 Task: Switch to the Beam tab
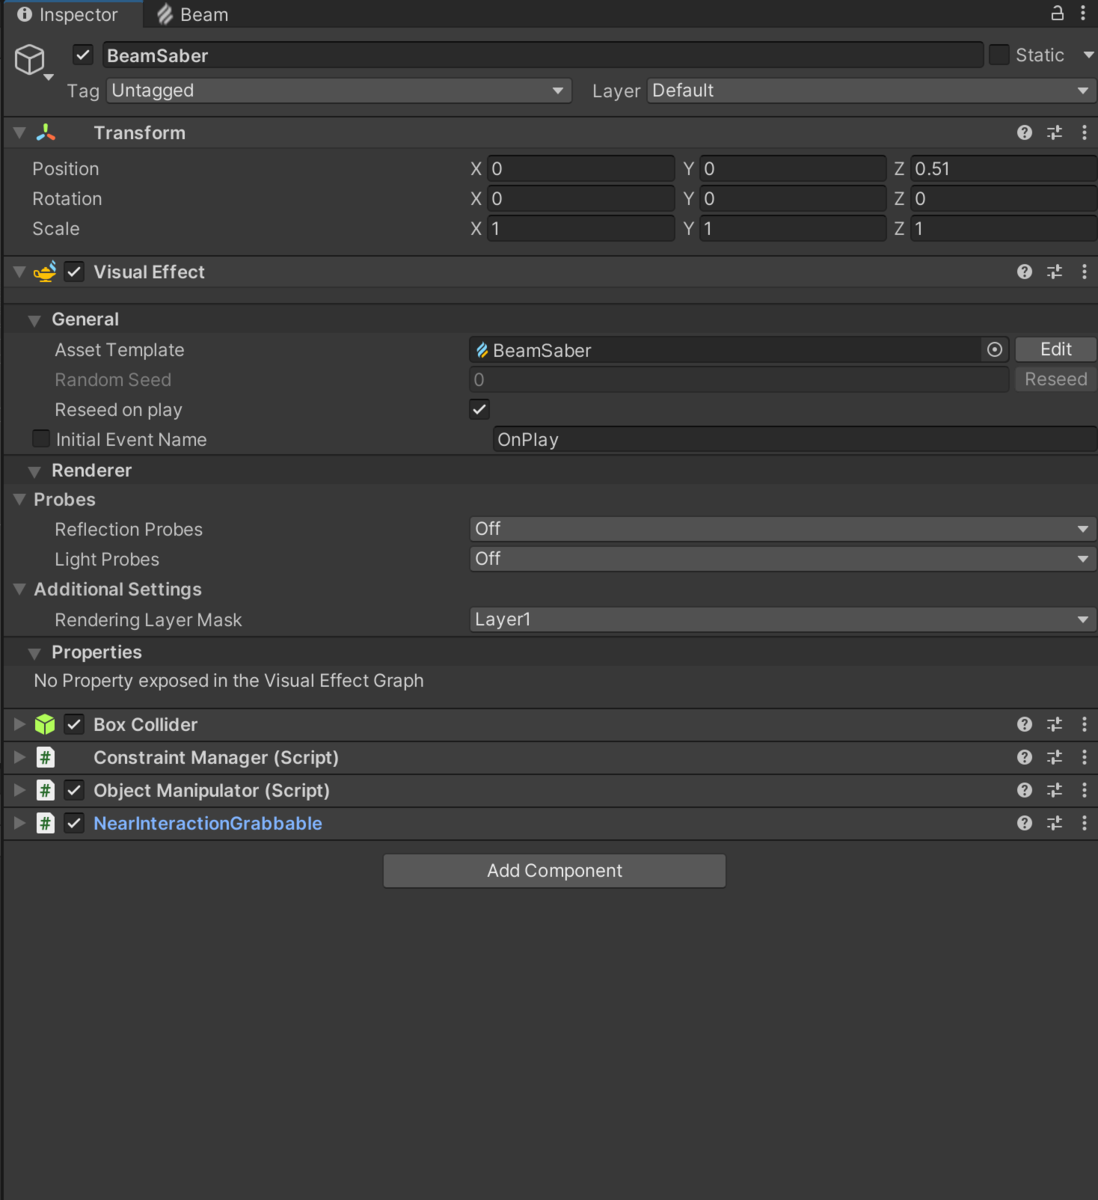click(193, 15)
